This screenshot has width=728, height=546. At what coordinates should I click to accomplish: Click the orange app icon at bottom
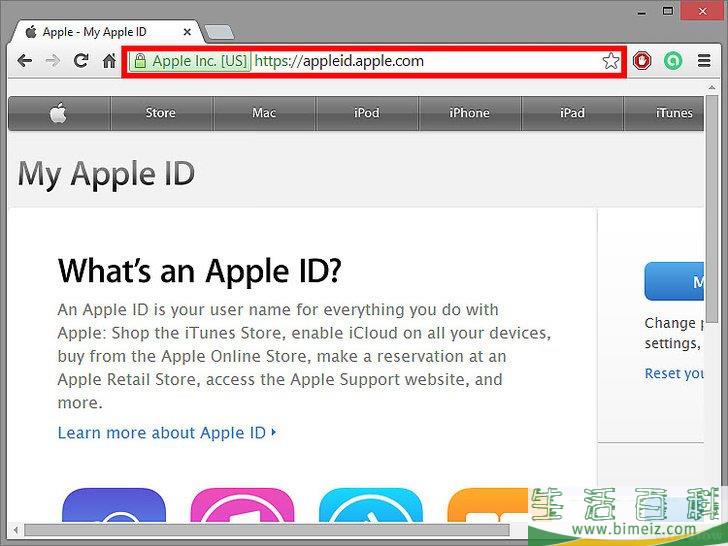488,505
